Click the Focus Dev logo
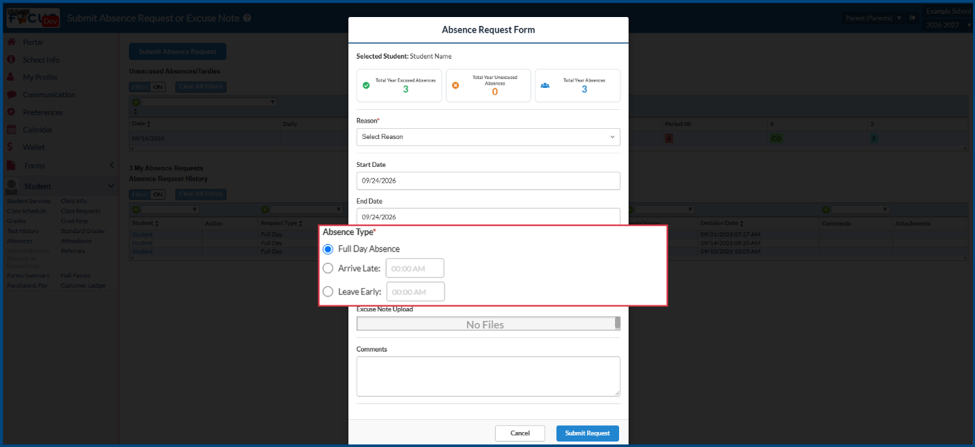This screenshot has height=447, width=975. 32,18
